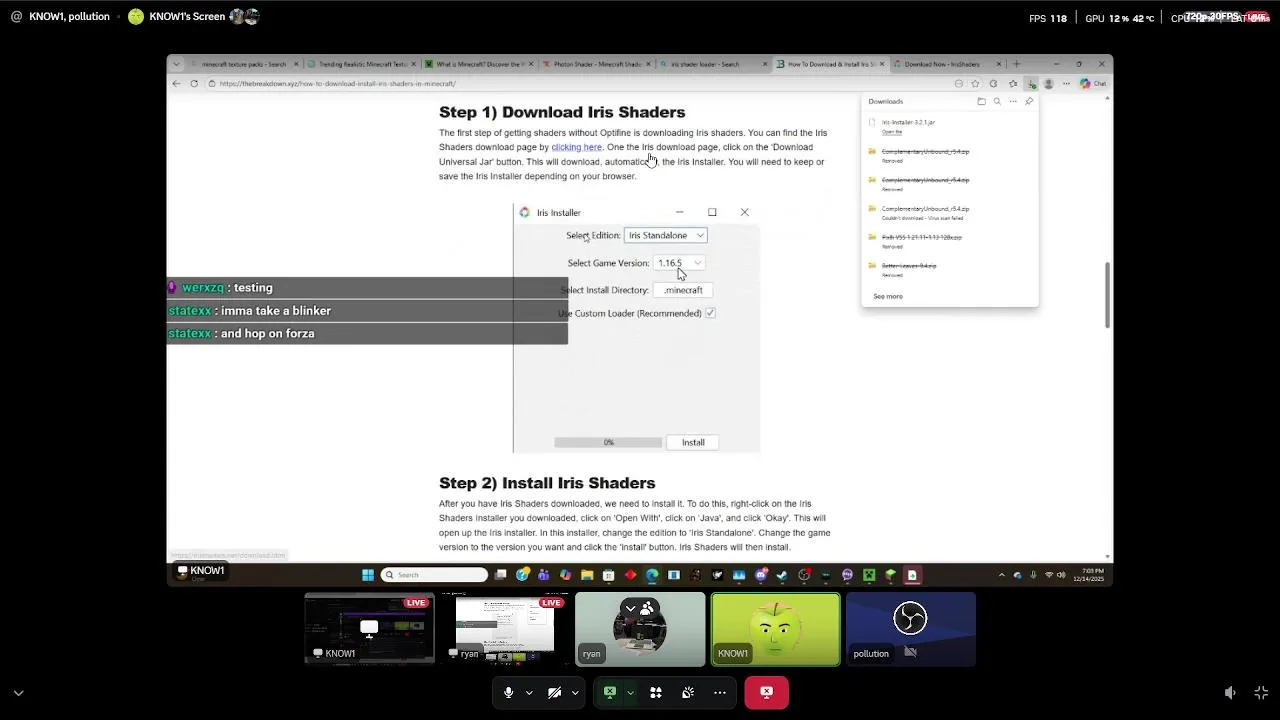Toggle green screen share button
Screen dimensions: 1280x720
tap(609, 692)
